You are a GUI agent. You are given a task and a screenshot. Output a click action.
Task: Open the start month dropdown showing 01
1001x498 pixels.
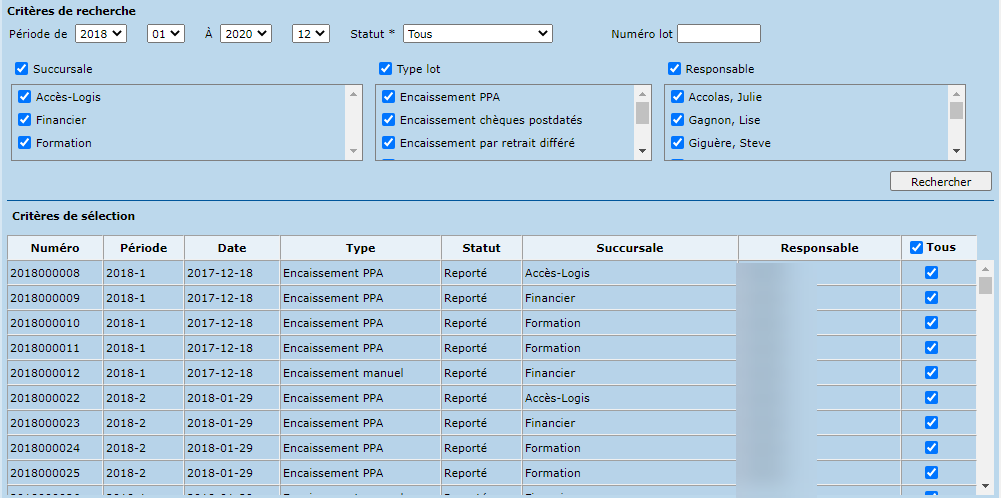pyautogui.click(x=166, y=34)
